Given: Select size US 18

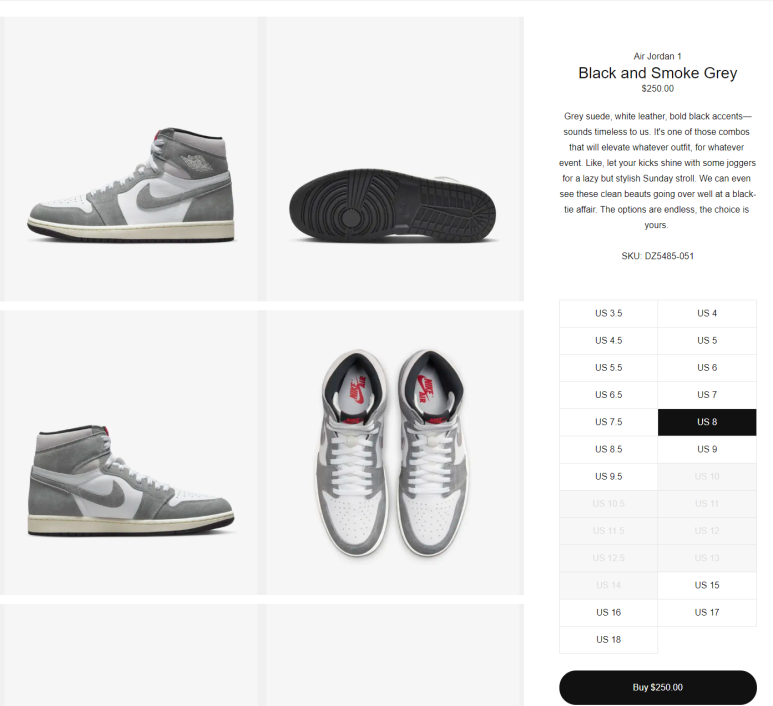Looking at the screenshot, I should (608, 639).
